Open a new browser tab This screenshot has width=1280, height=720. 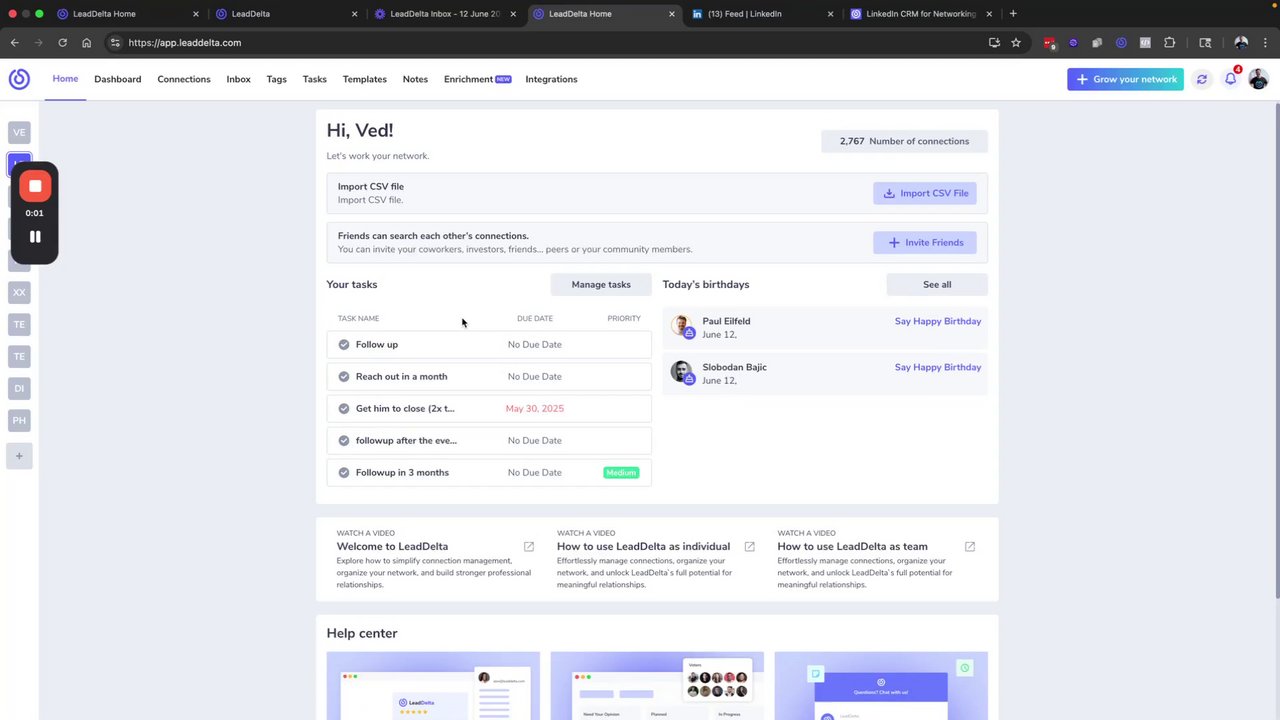point(1013,14)
